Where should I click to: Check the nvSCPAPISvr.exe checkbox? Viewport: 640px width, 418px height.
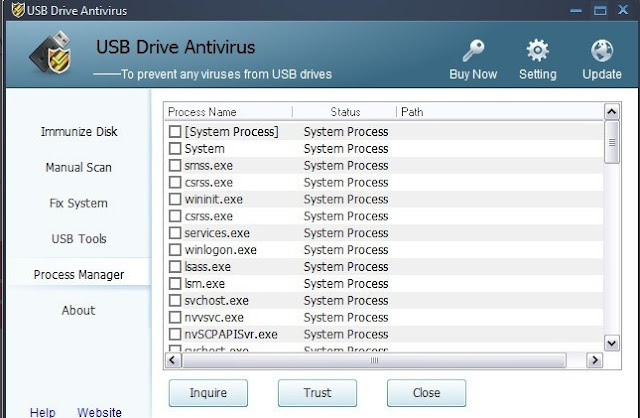point(175,334)
